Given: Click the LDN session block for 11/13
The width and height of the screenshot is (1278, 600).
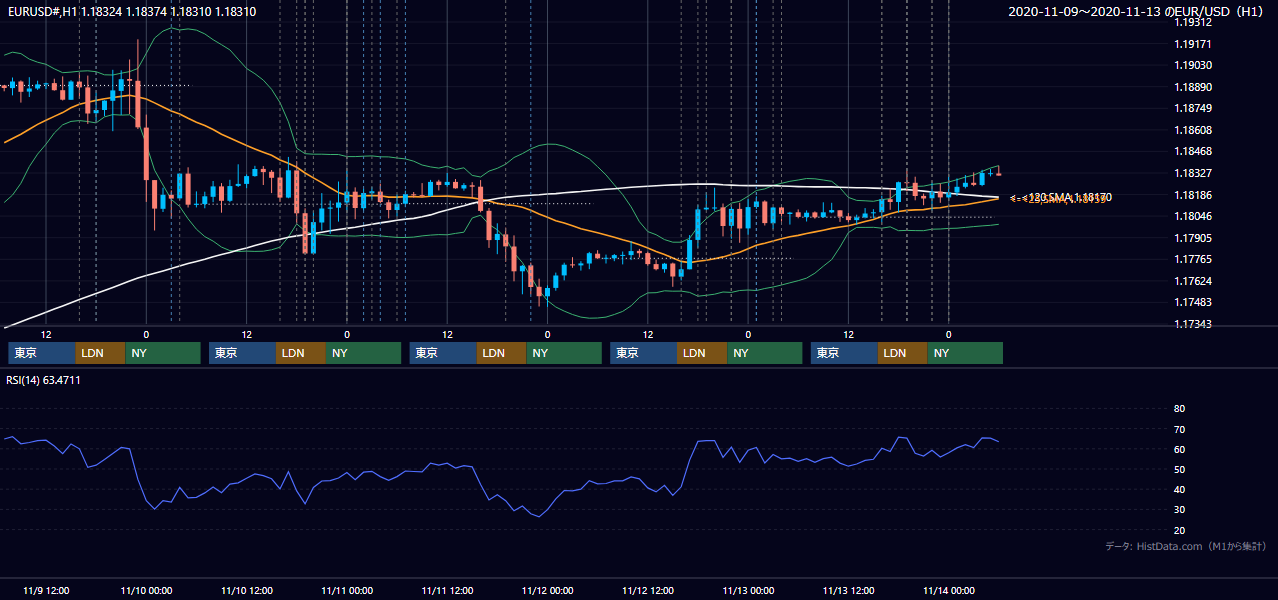Looking at the screenshot, I should [x=904, y=353].
